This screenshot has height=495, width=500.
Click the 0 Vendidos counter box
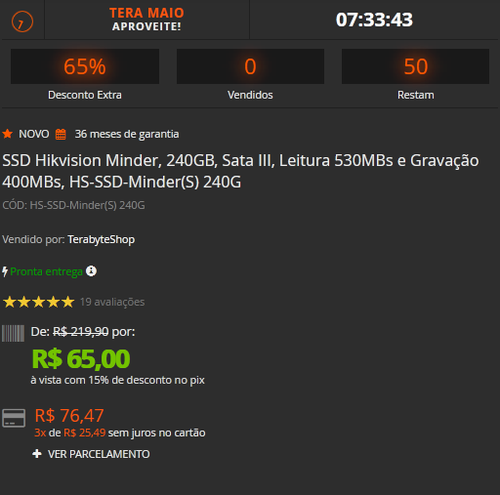coord(250,66)
